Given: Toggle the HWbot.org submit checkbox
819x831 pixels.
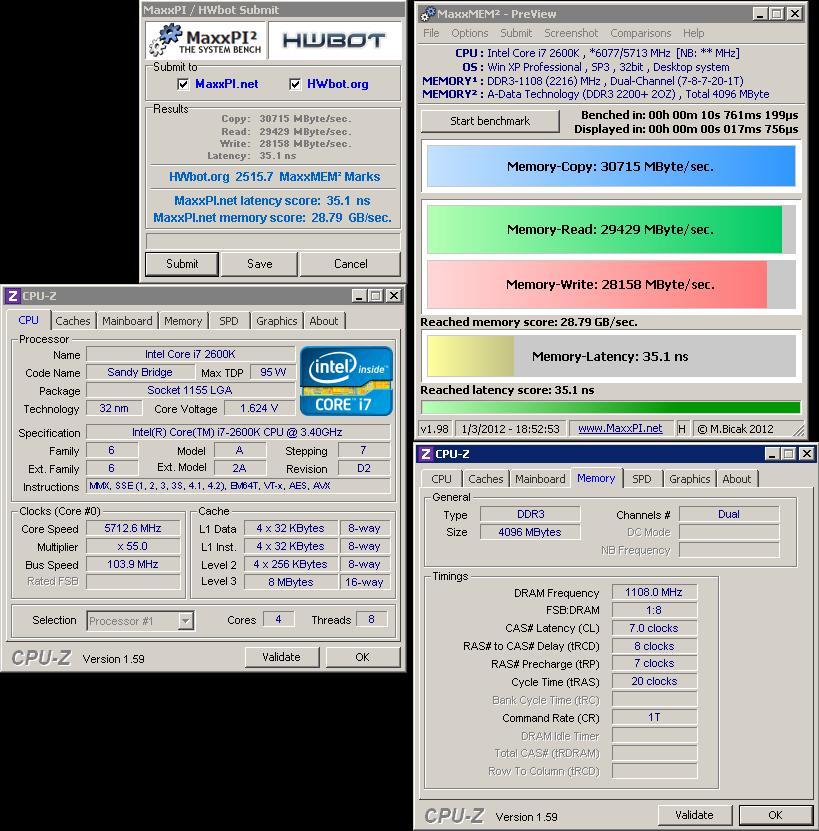Looking at the screenshot, I should [295, 84].
